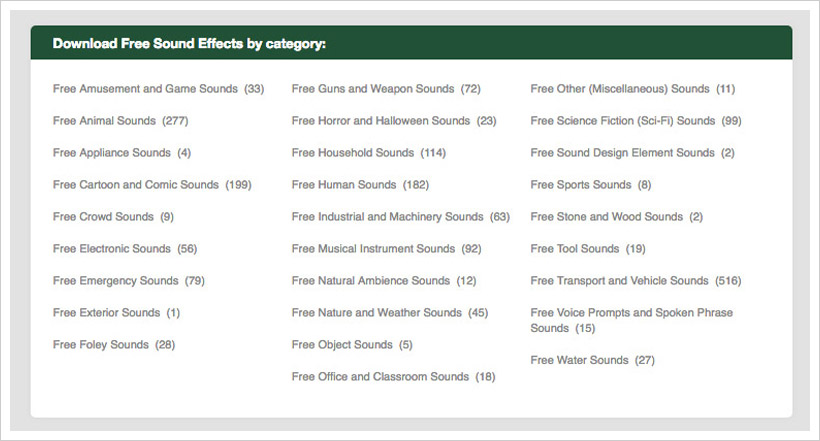
Task: Open Free Animal Sounds category
Action: point(104,121)
